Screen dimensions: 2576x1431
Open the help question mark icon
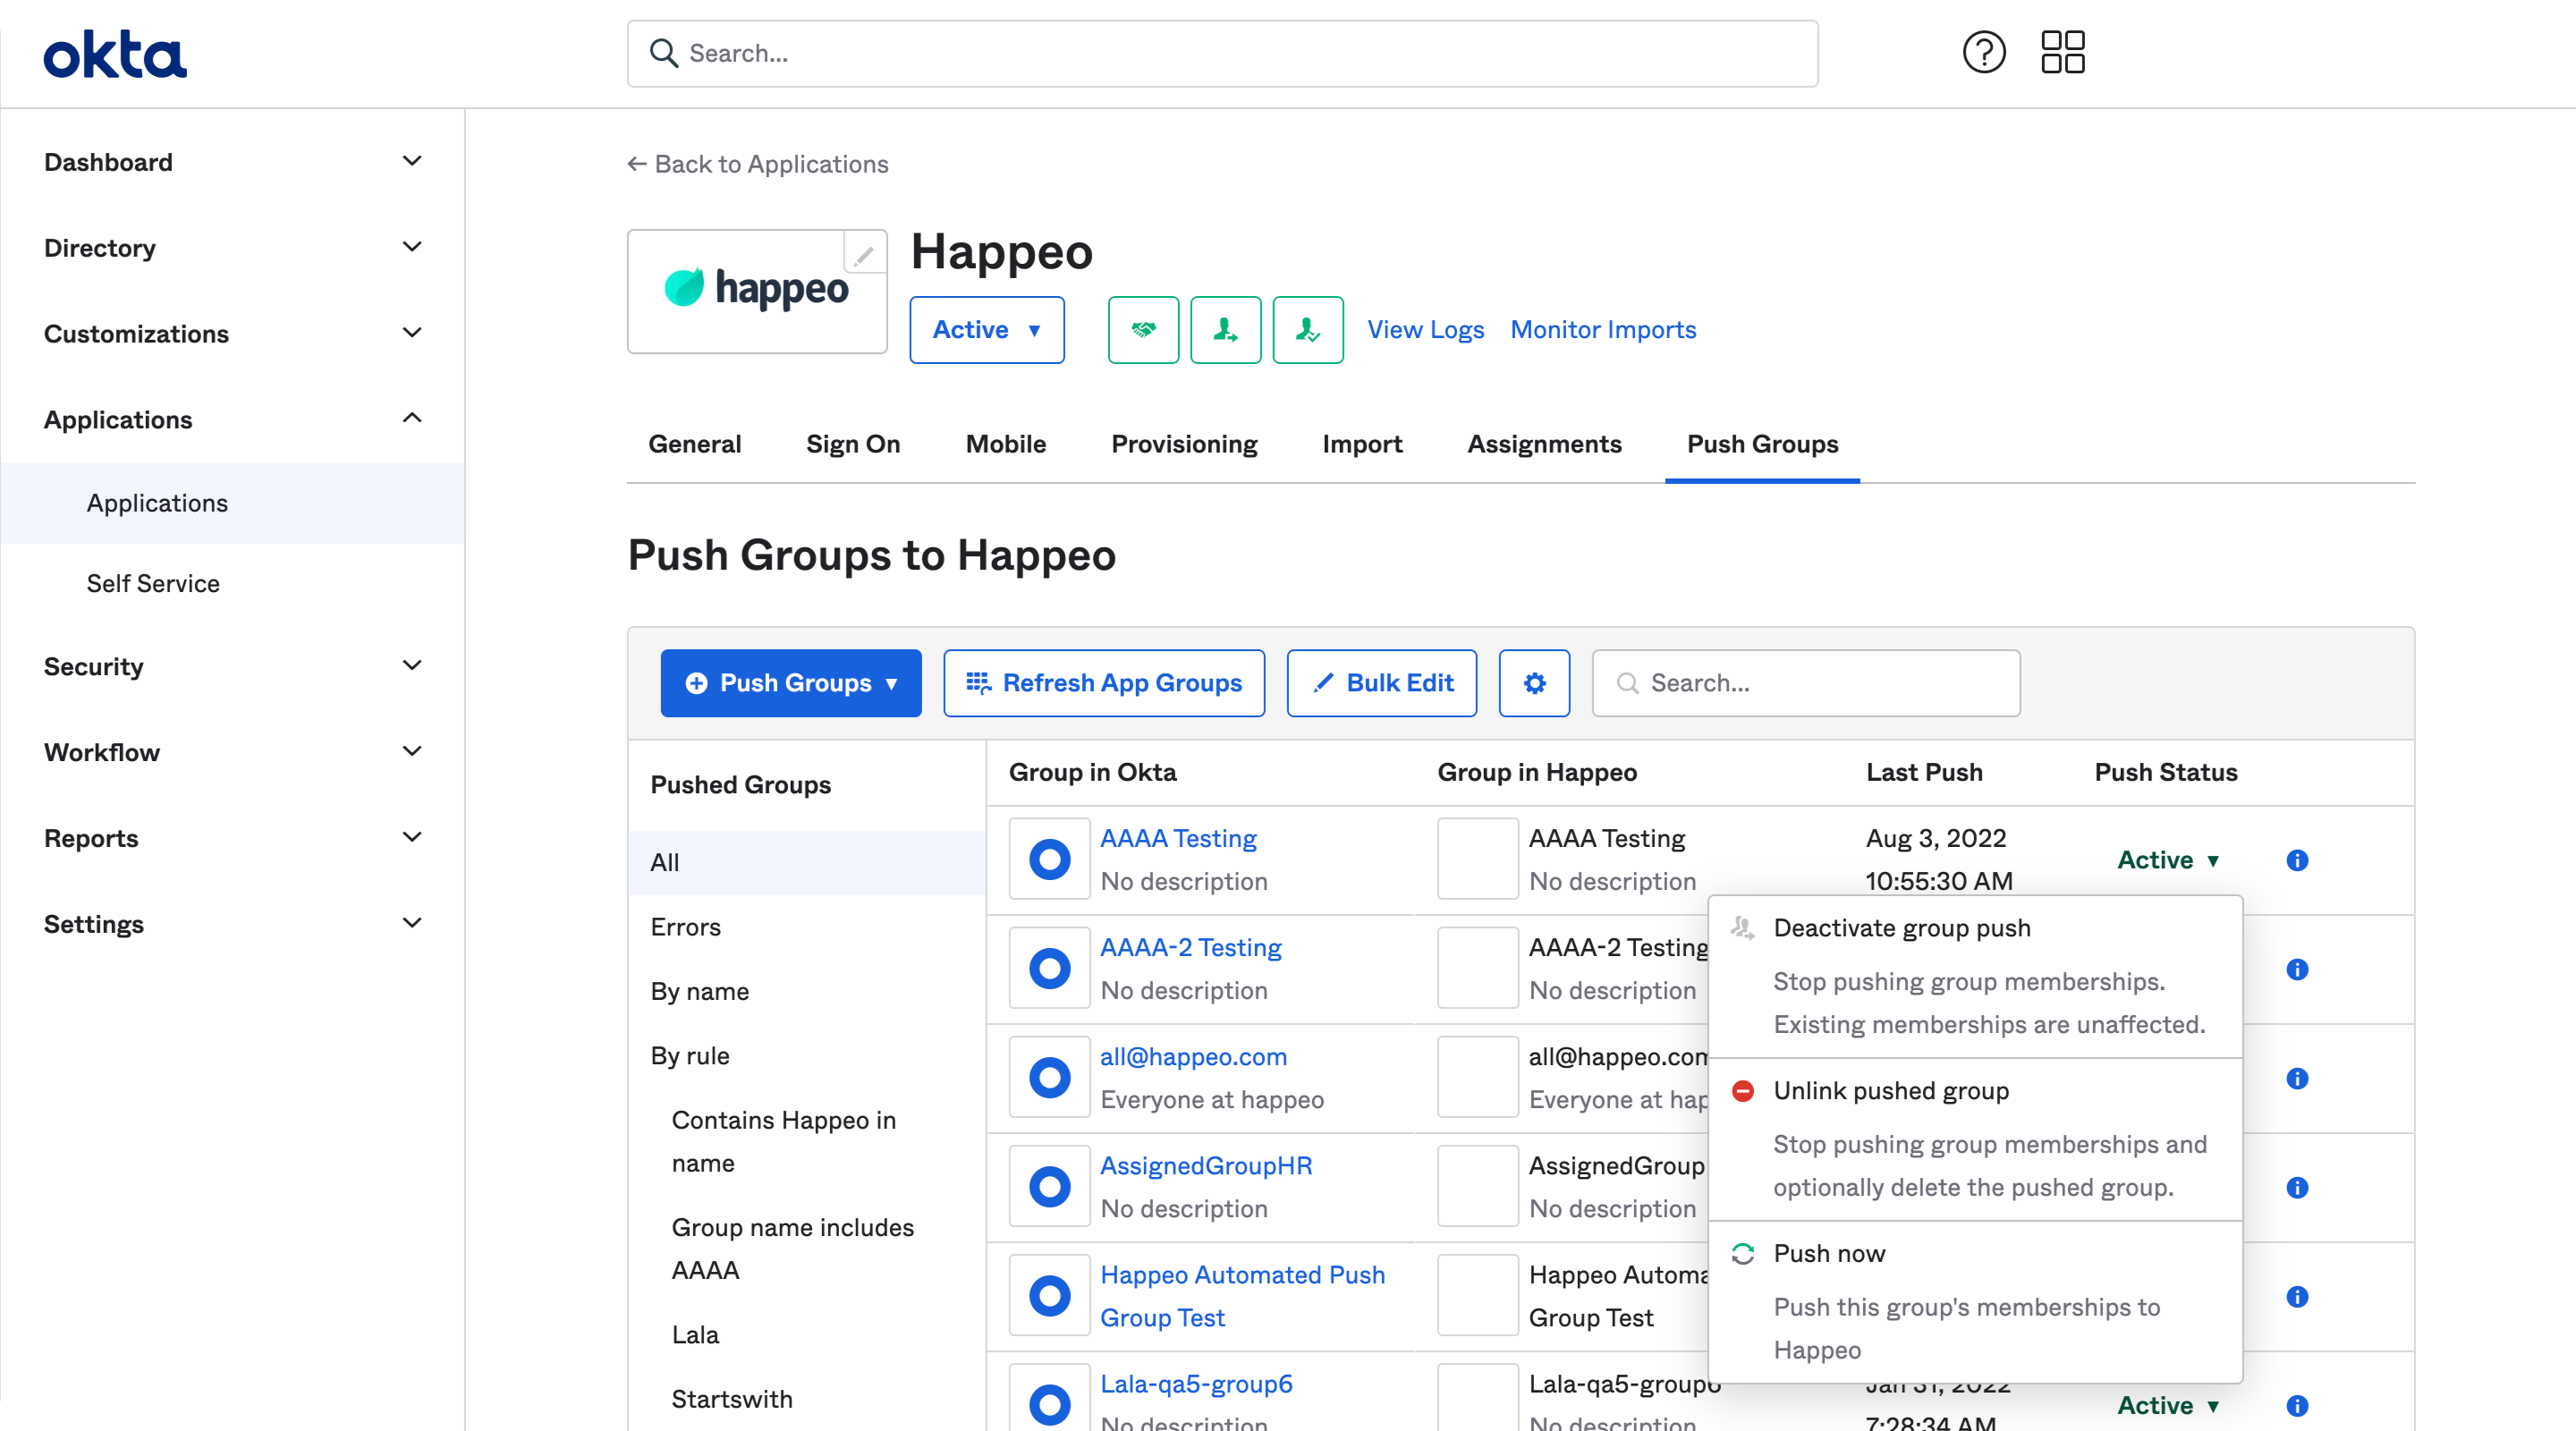[x=1983, y=52]
